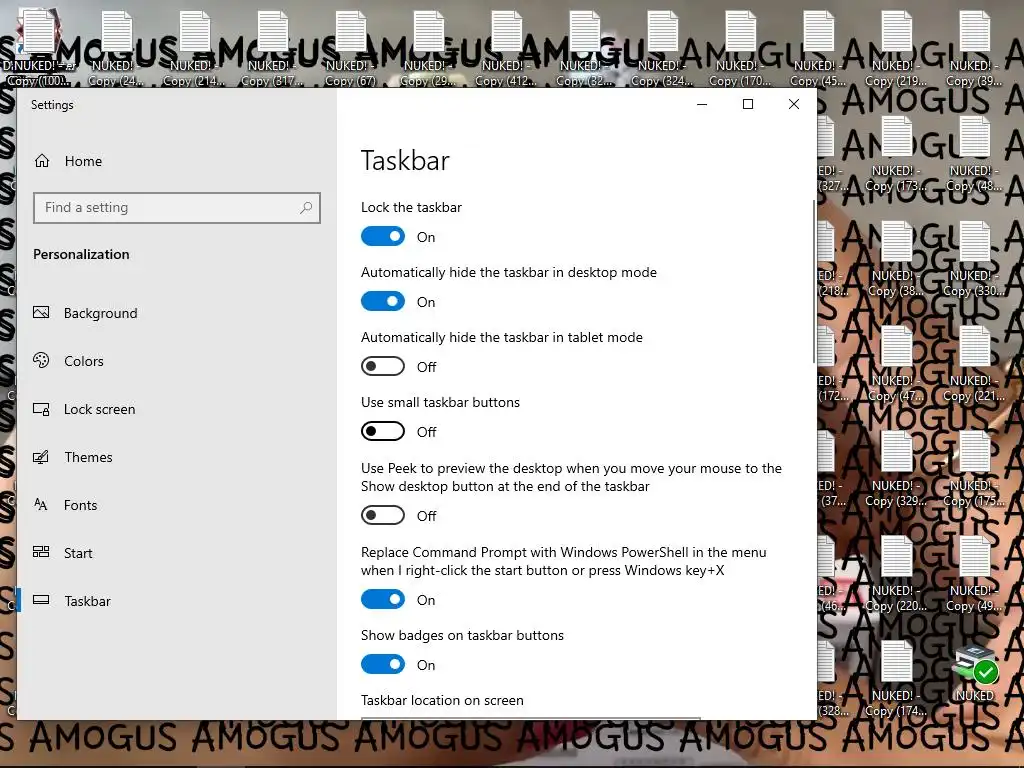Select desktop file NUKED! - Copy (219...
1024x768 pixels.
click(x=897, y=48)
